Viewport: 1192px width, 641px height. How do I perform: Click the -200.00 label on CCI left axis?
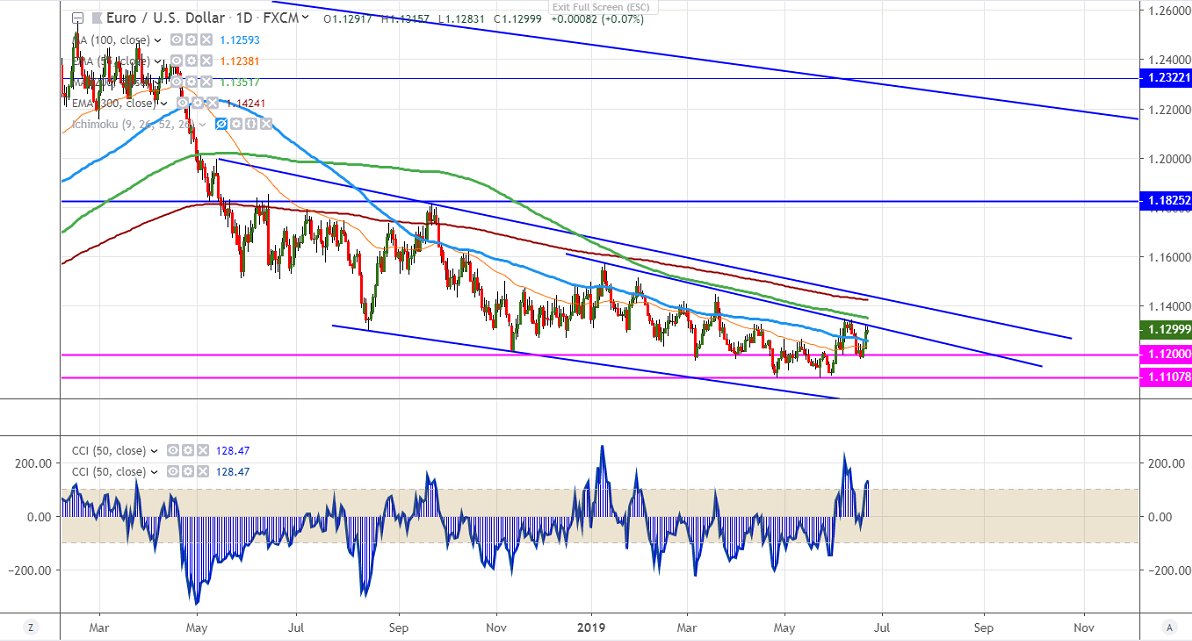[x=30, y=570]
